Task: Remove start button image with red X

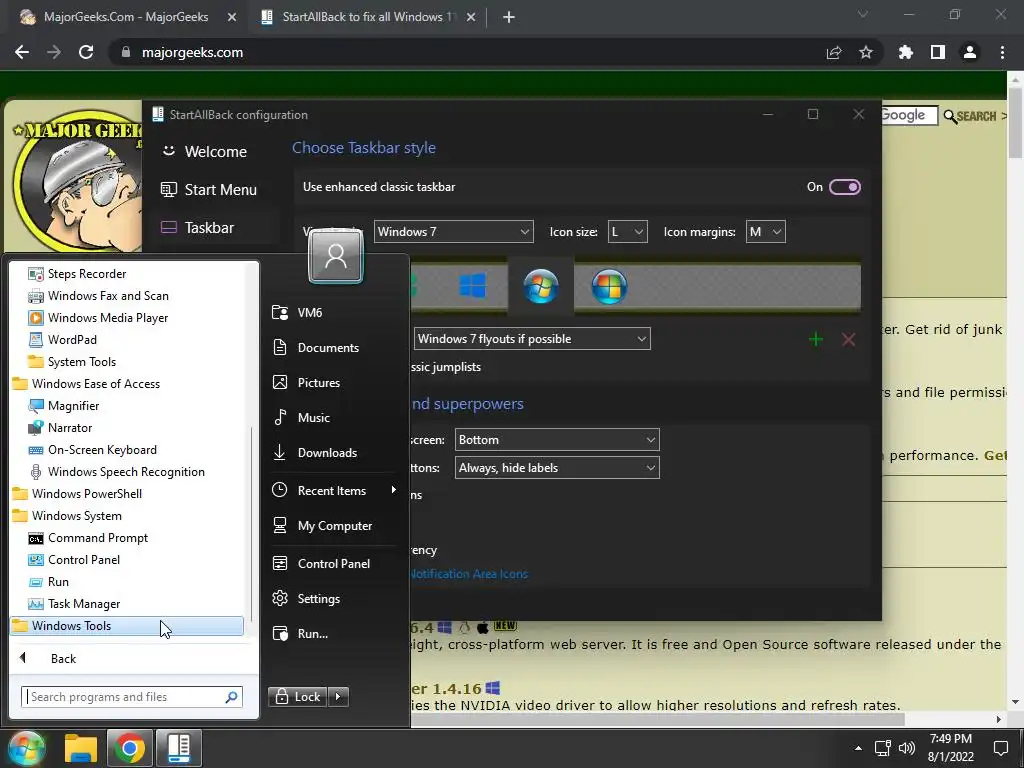Action: 848,339
